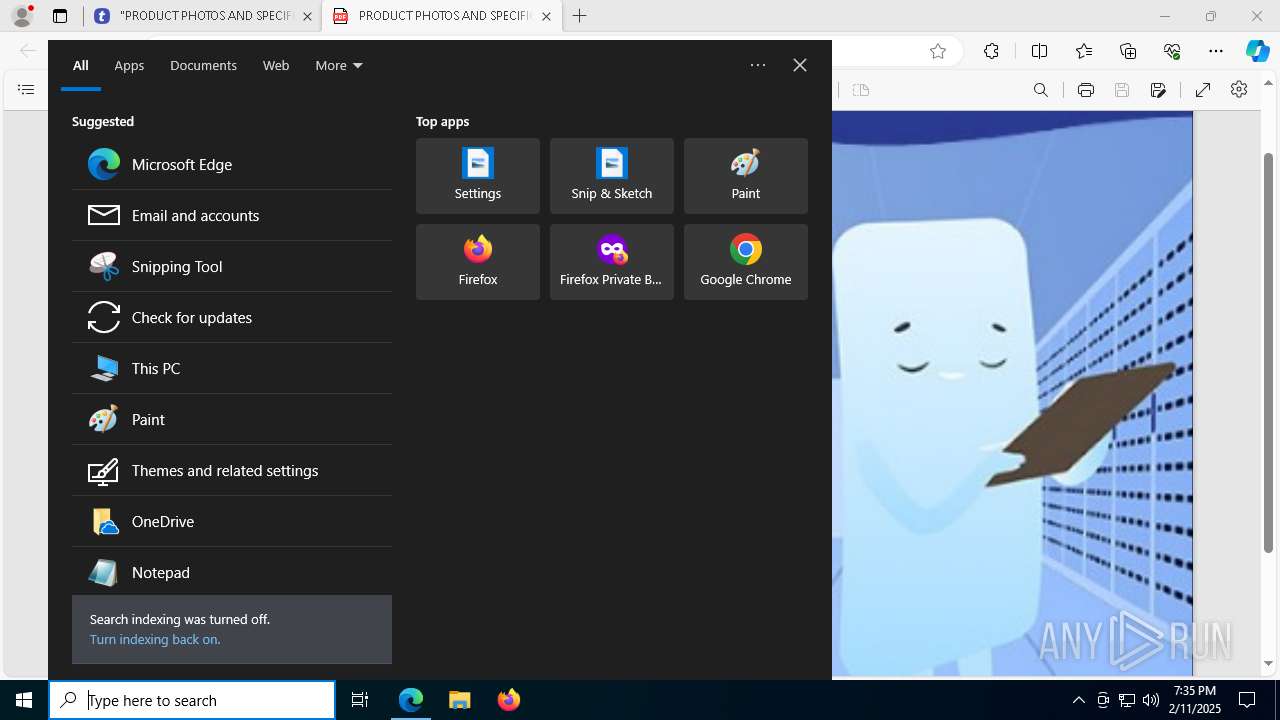Open PDF table of contents
This screenshot has height=720, width=1280.
click(x=26, y=90)
